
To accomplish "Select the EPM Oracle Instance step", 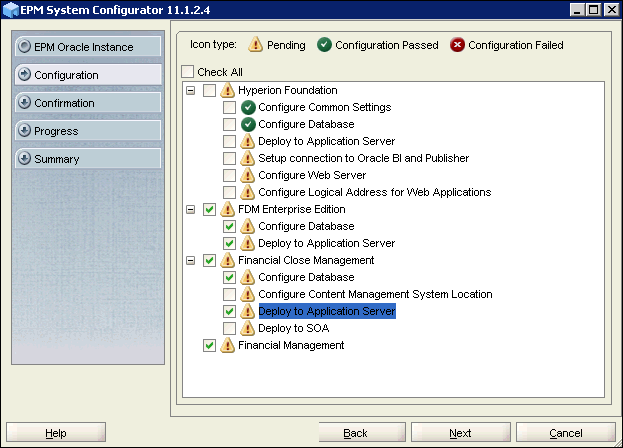I will pyautogui.click(x=88, y=46).
